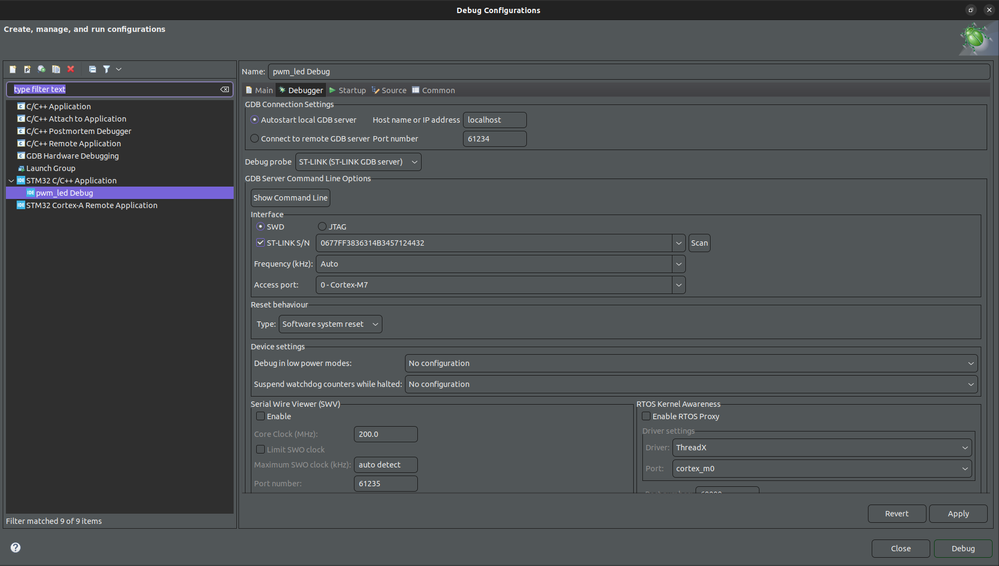Open RTOS Driver ThreadX dropdown
999x566 pixels.
point(822,447)
